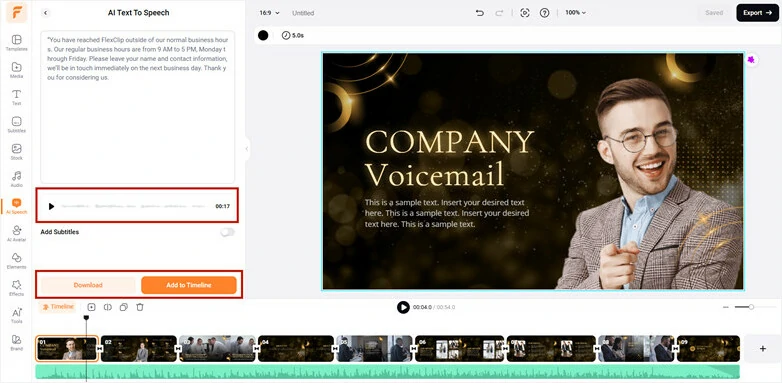Viewport: 782px width, 383px height.
Task: Select the AI Speech sidebar item
Action: click(x=16, y=206)
